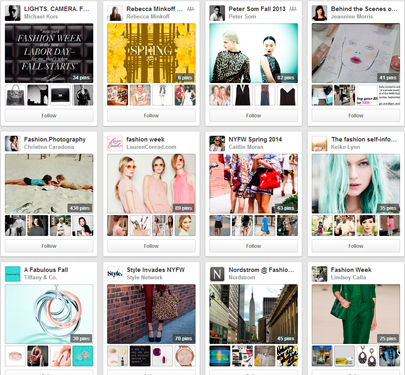405x375 pixels.
Task: Follow the NYFW Spring 2014 board
Action: pos(253,246)
